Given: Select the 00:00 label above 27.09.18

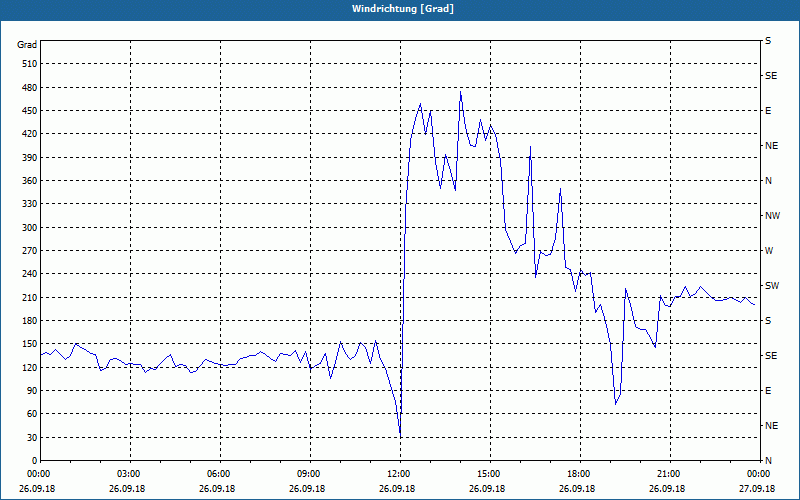Looking at the screenshot, I should point(759,474).
